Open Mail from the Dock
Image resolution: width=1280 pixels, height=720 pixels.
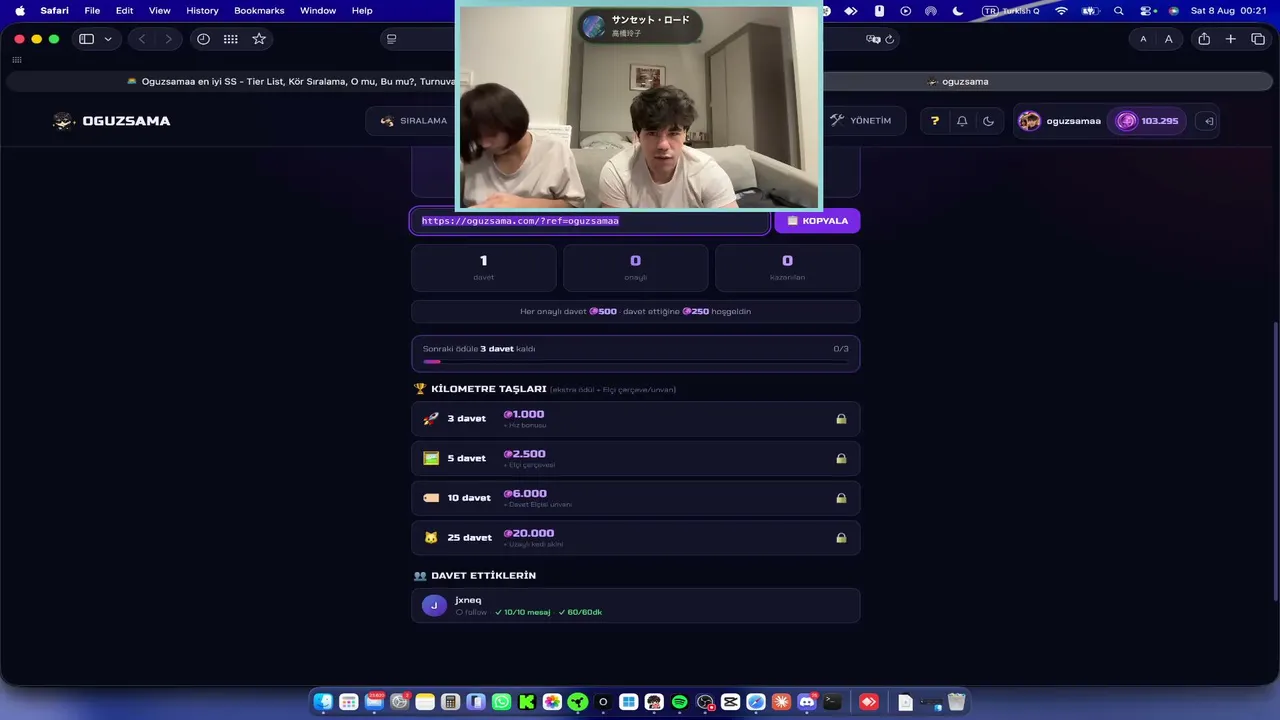point(374,702)
